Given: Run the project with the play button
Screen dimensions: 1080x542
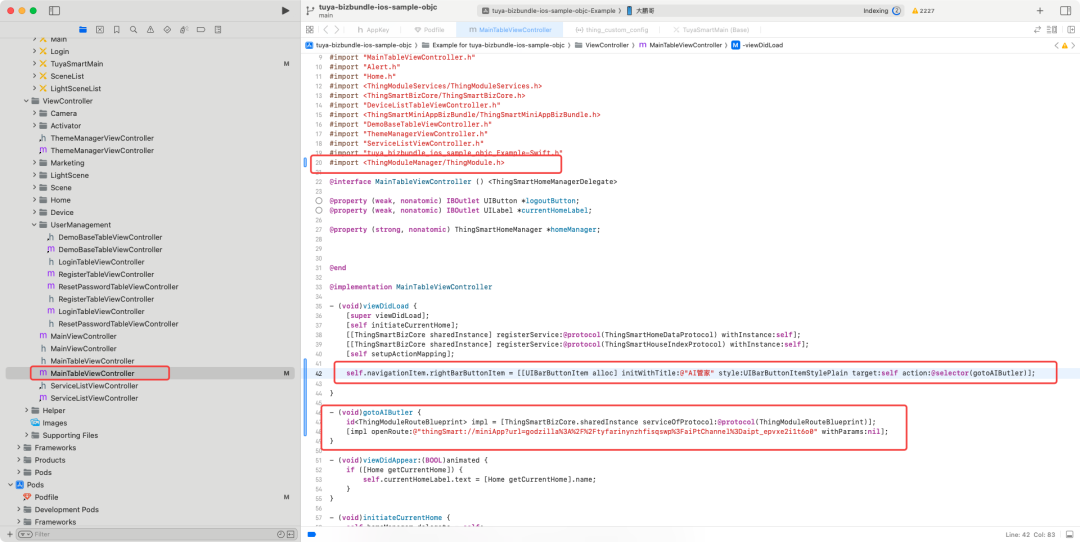Looking at the screenshot, I should [285, 10].
